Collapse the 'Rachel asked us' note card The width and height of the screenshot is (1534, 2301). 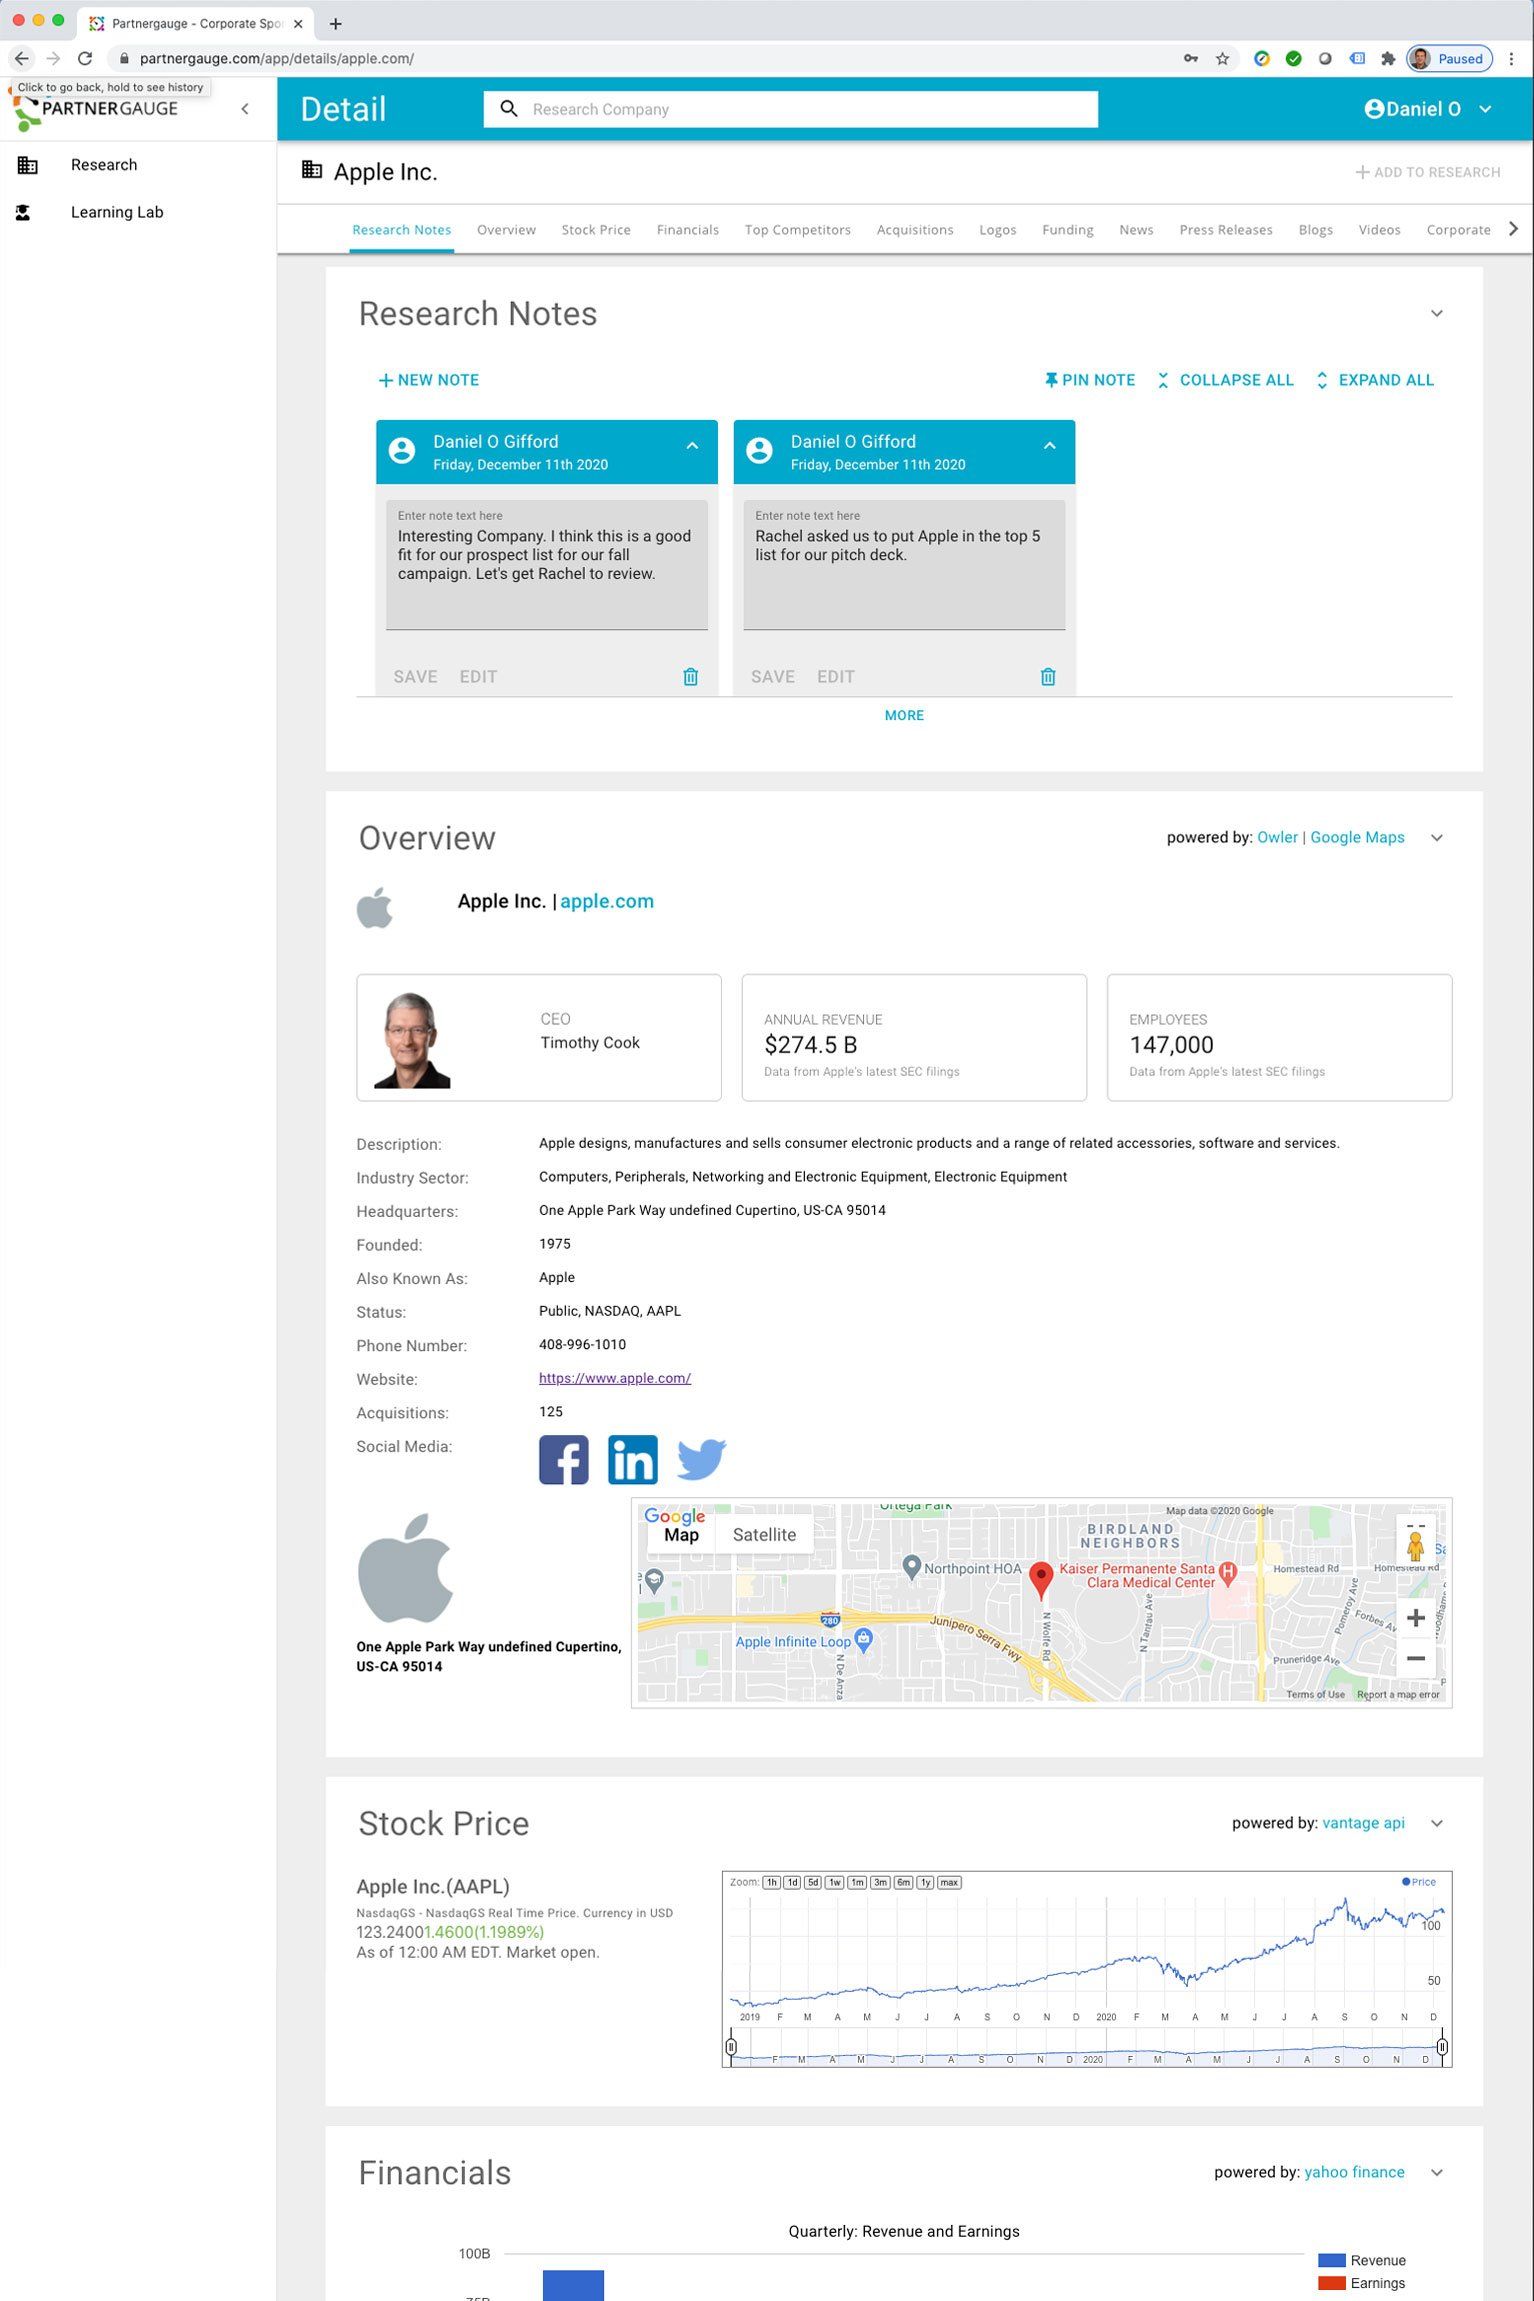(1050, 446)
